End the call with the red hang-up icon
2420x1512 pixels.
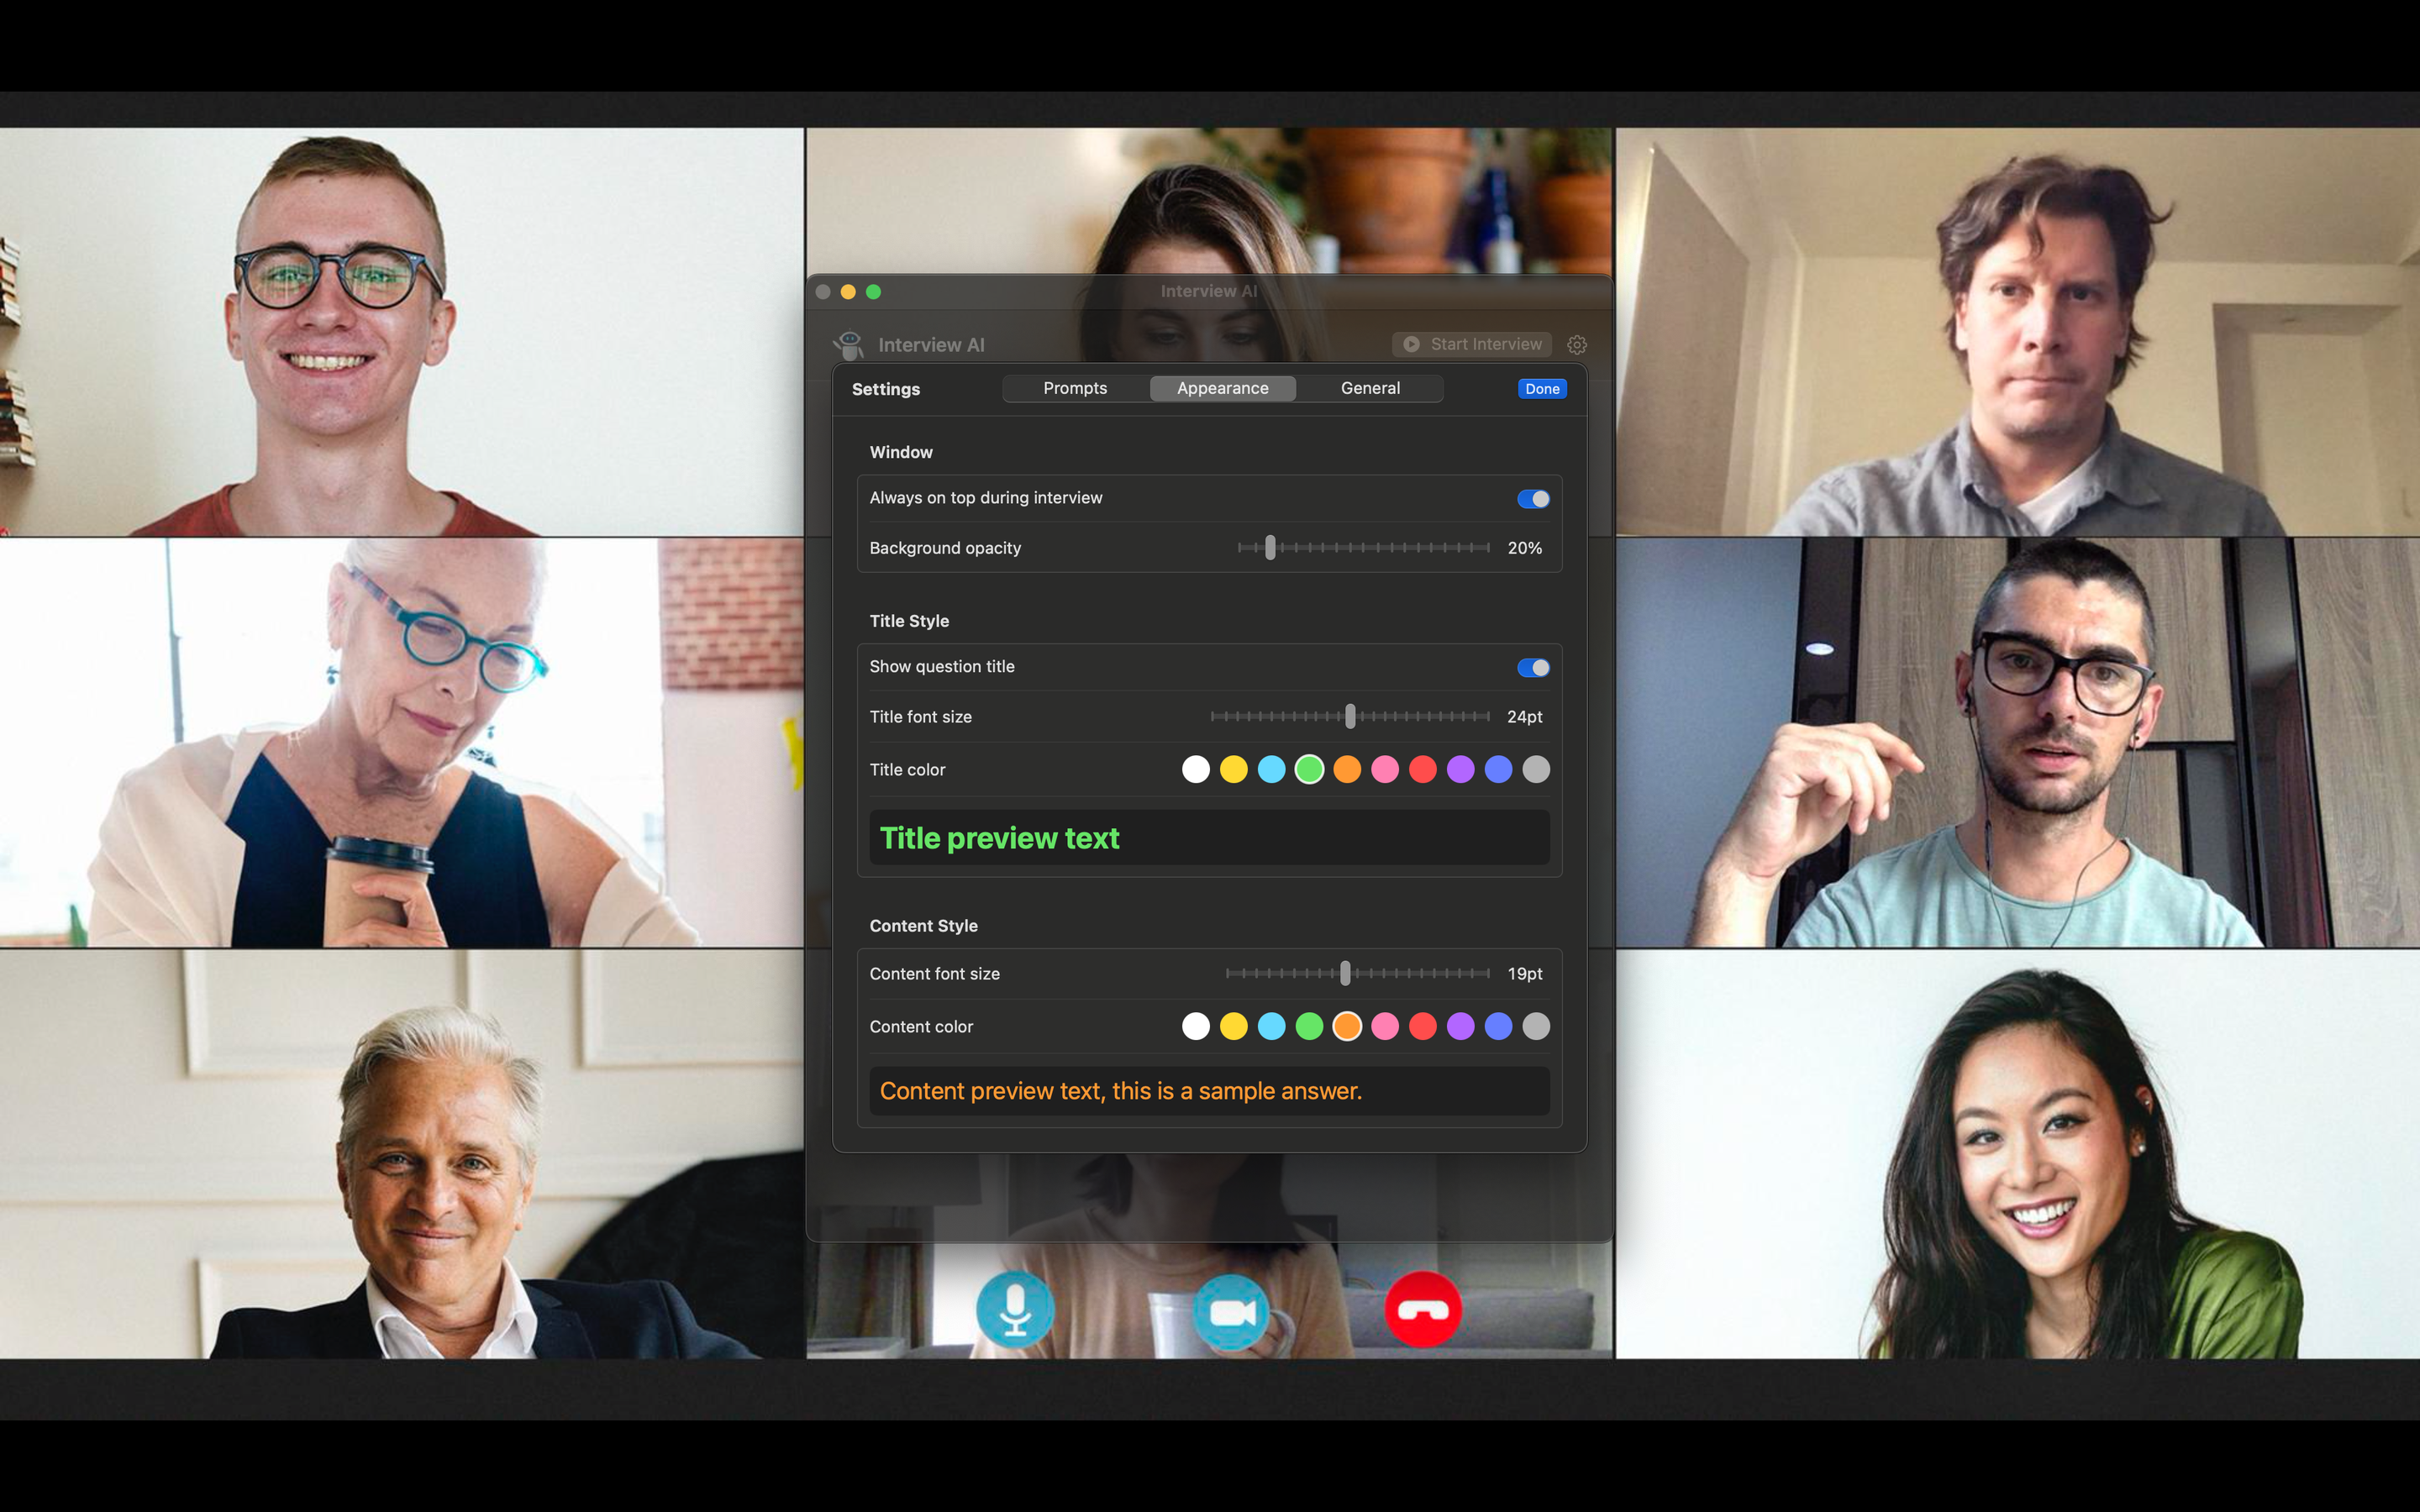click(1423, 1311)
